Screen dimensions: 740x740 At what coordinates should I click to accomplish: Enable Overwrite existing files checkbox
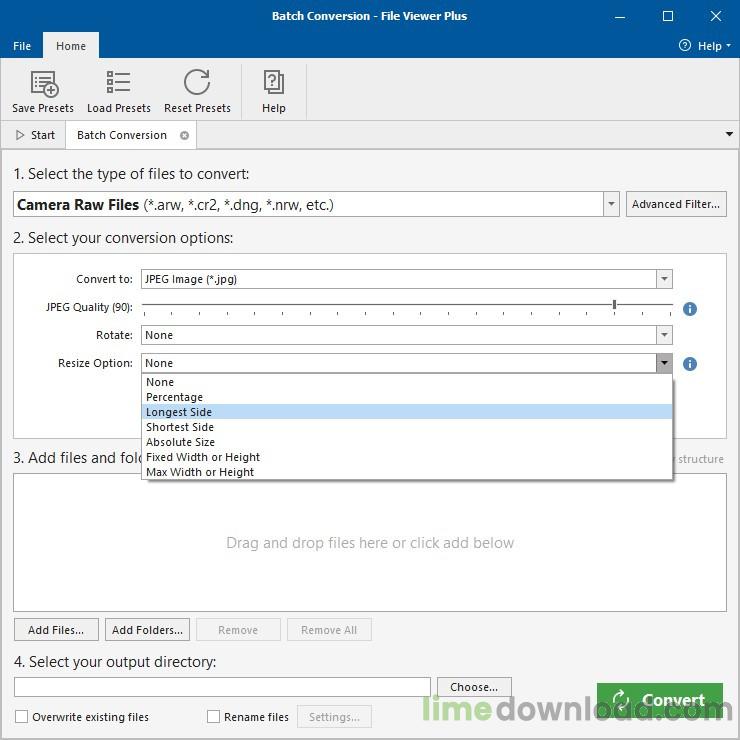(x=21, y=716)
